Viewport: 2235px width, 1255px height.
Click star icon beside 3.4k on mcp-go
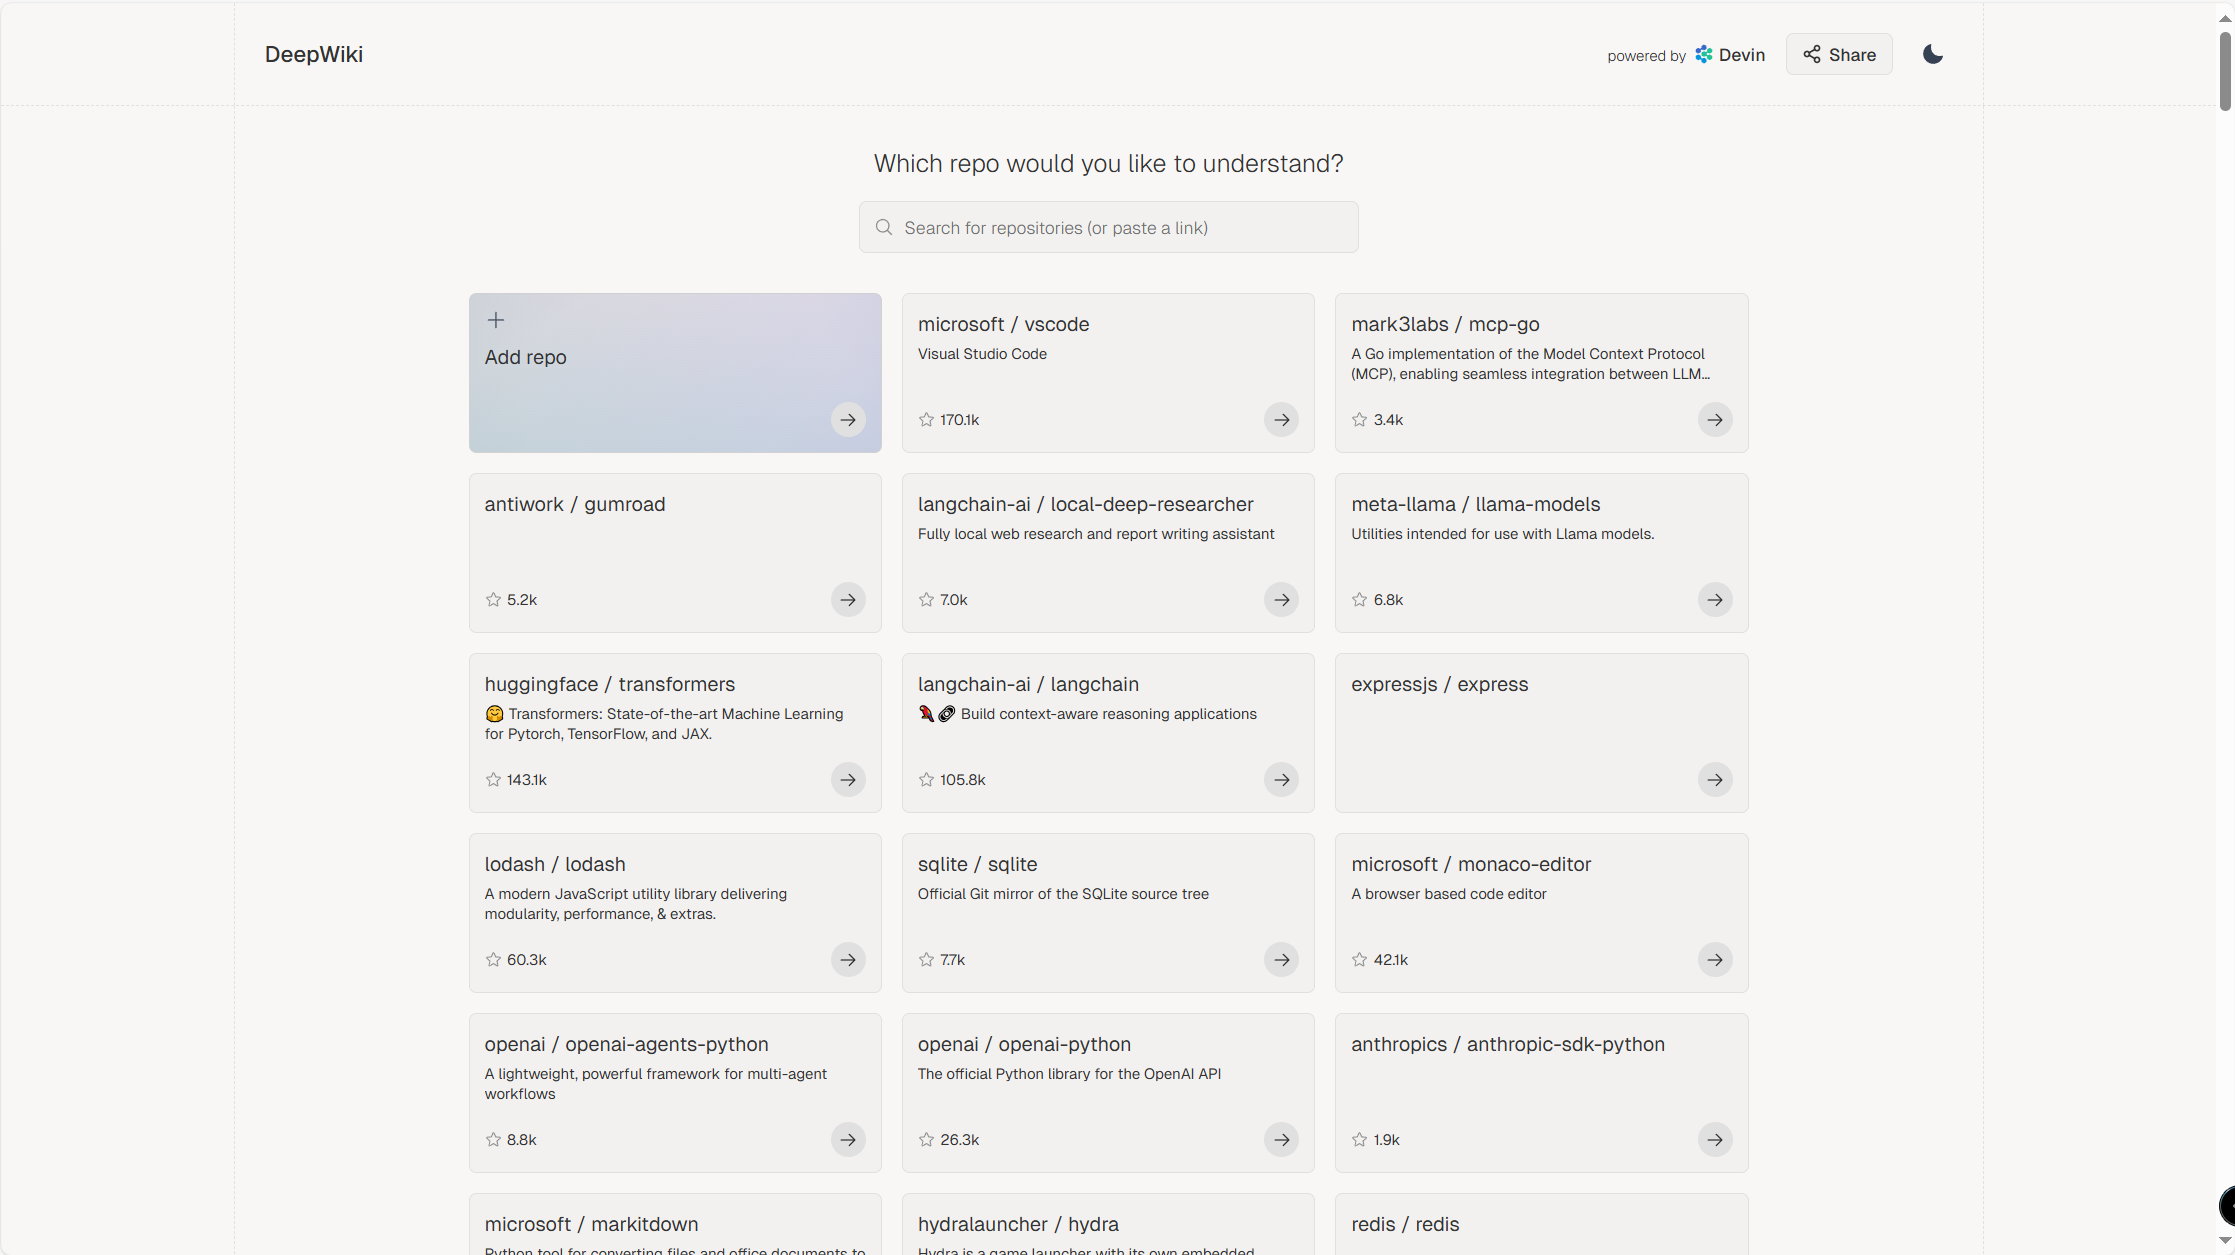(x=1359, y=419)
